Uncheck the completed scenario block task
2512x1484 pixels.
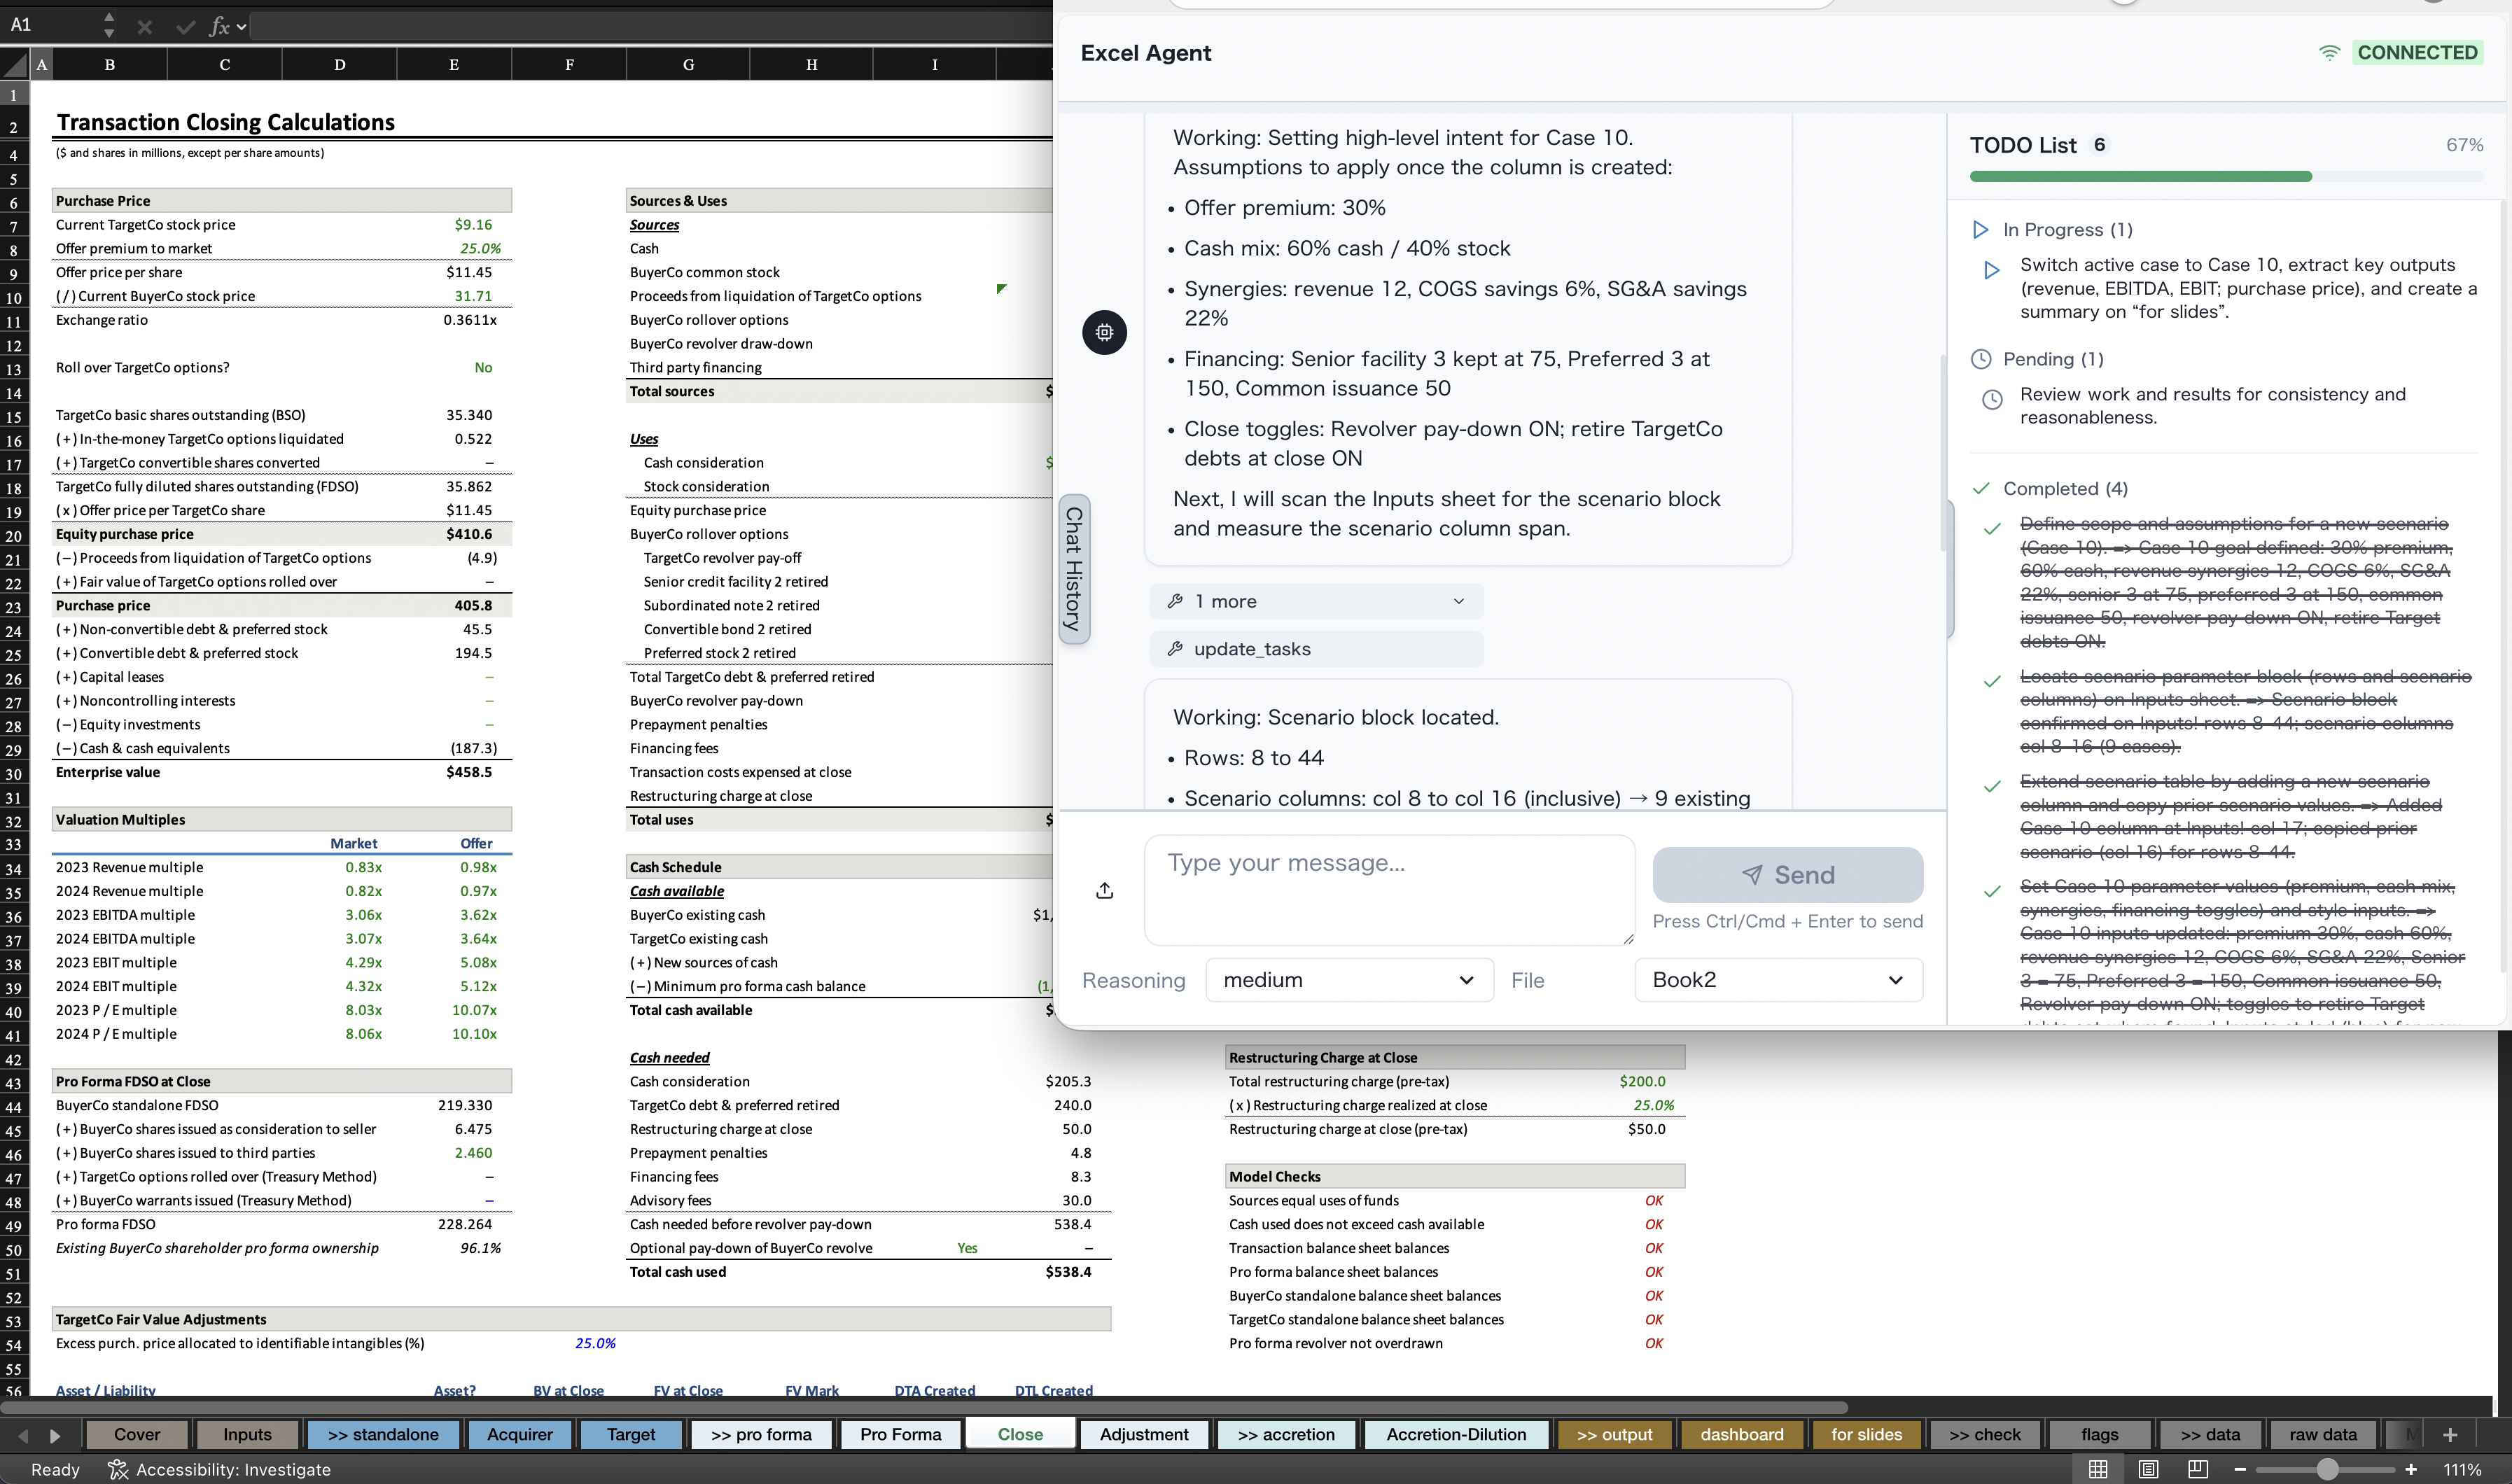1991,682
